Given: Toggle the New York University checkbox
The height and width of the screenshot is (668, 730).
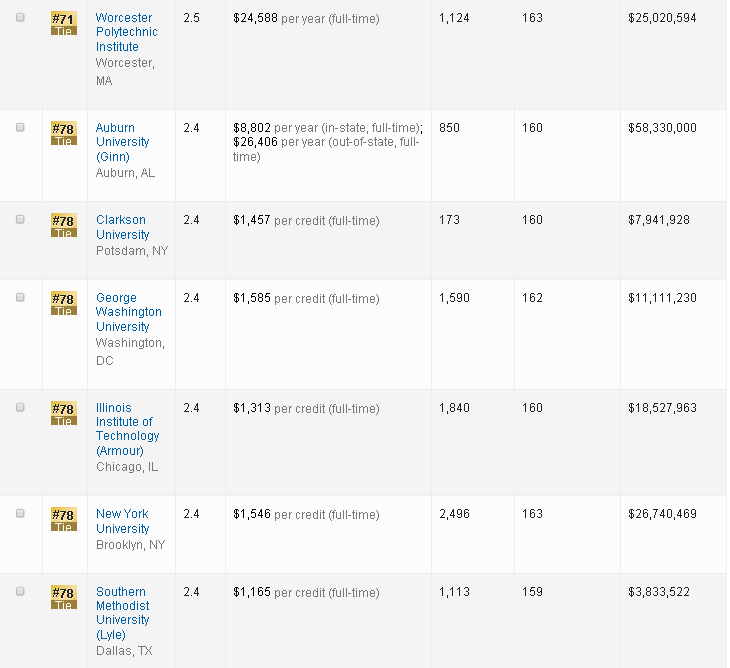Looking at the screenshot, I should (x=20, y=514).
